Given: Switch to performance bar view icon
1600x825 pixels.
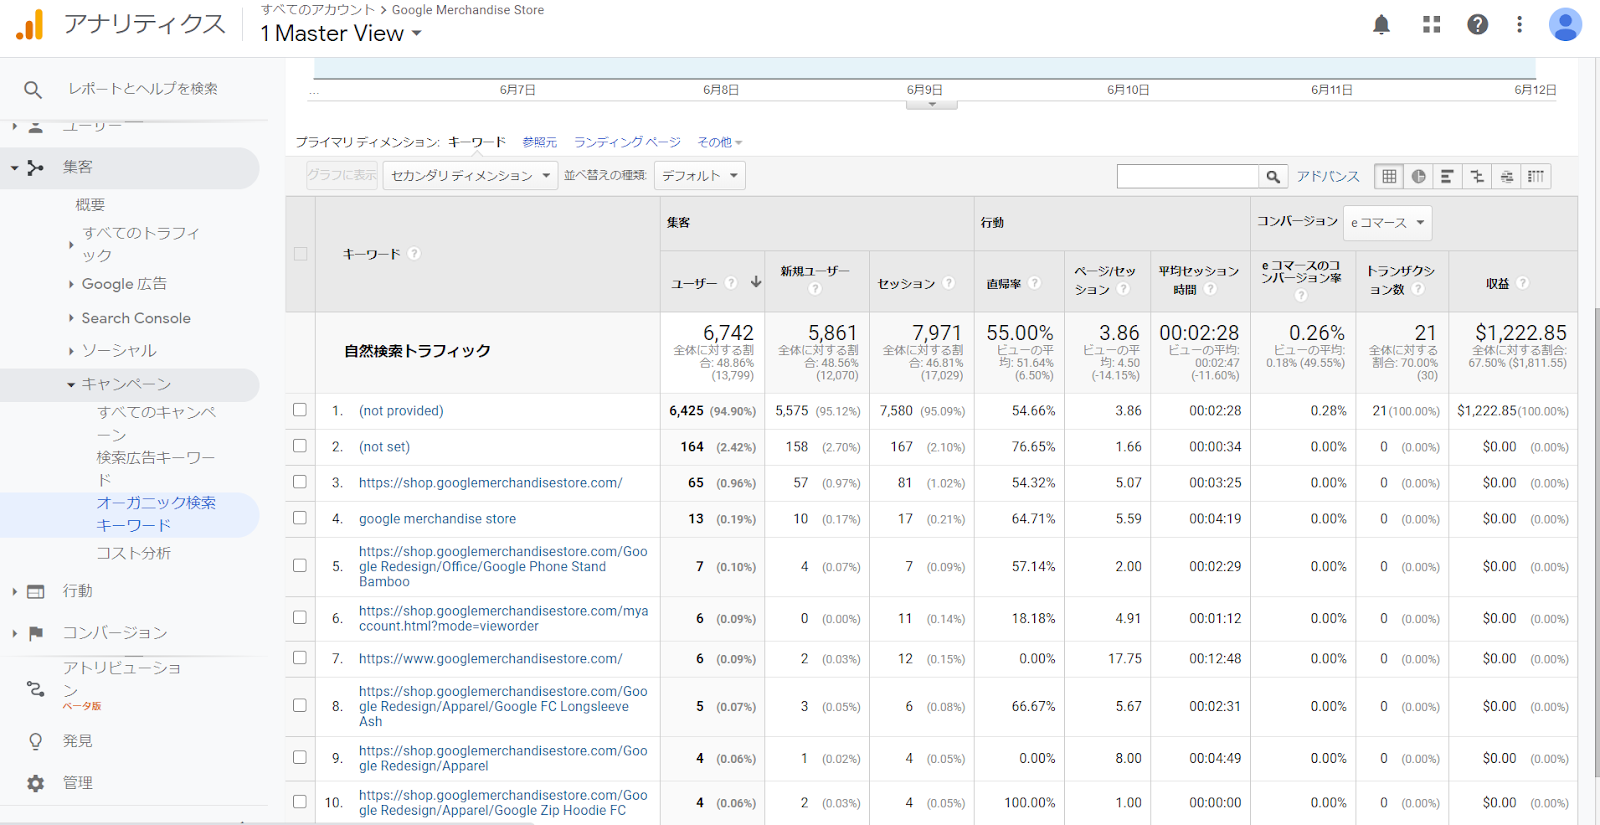Looking at the screenshot, I should 1447,177.
